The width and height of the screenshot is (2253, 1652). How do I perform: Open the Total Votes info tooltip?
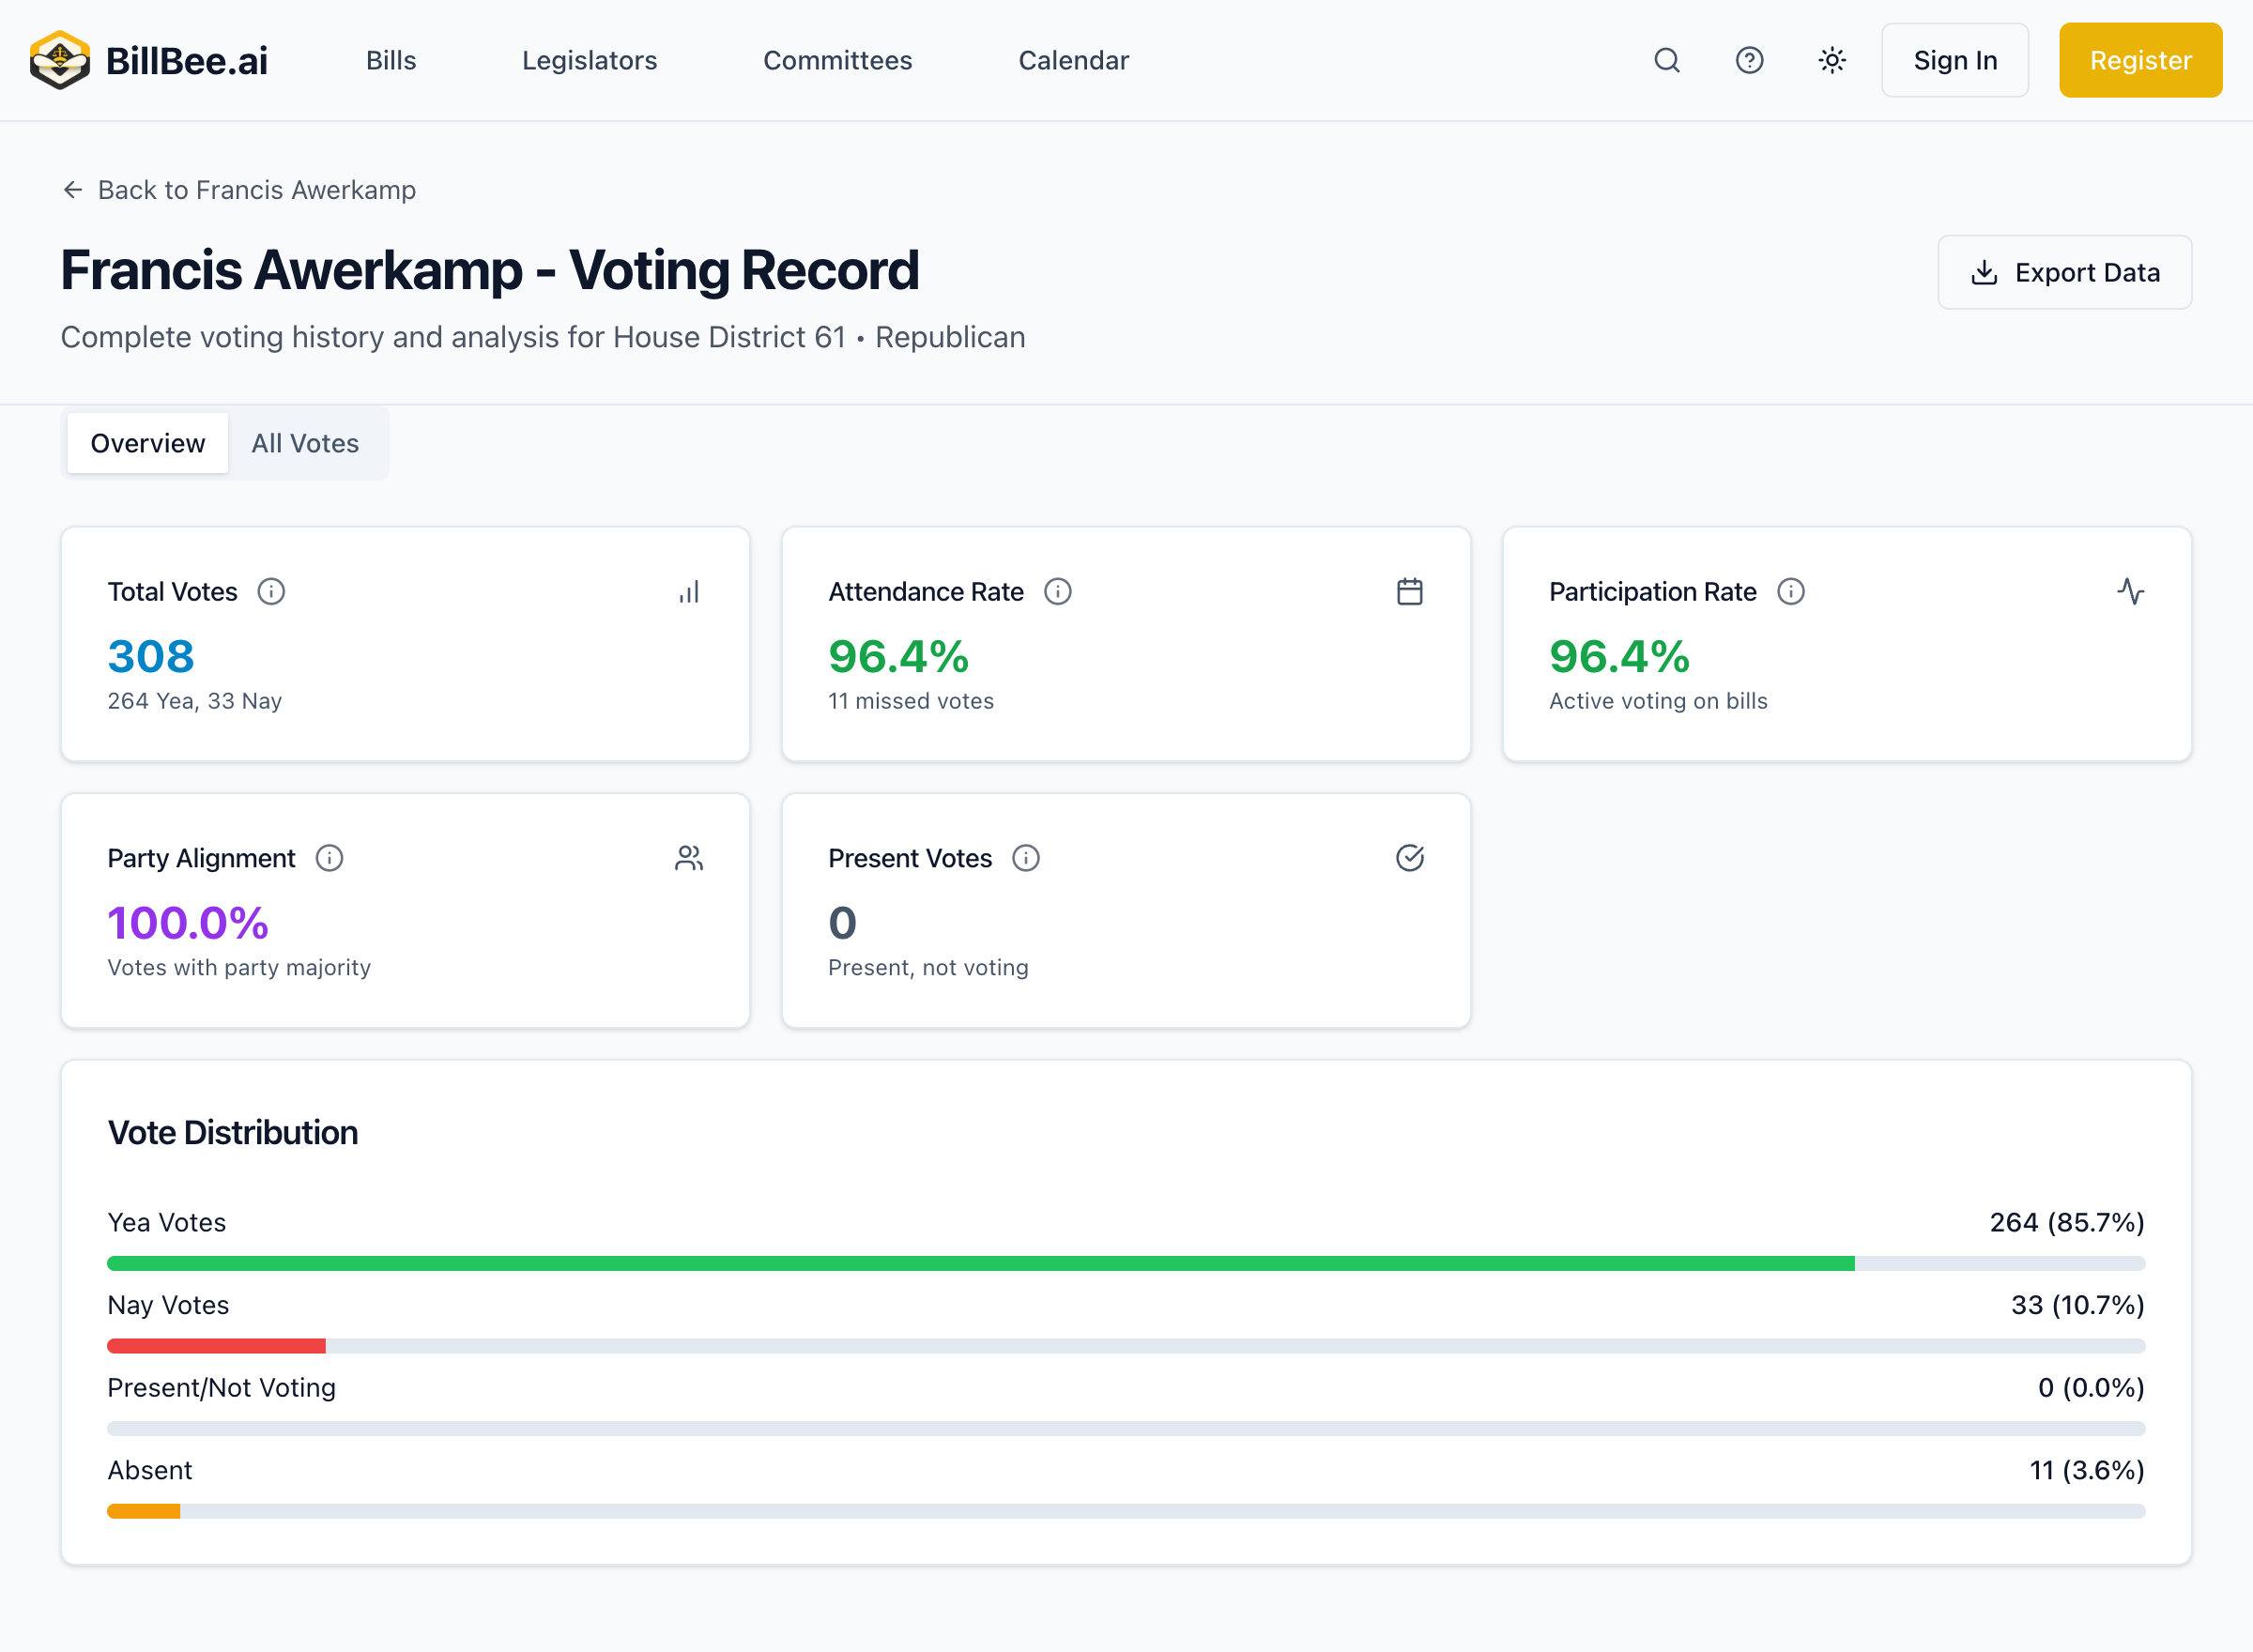272,591
